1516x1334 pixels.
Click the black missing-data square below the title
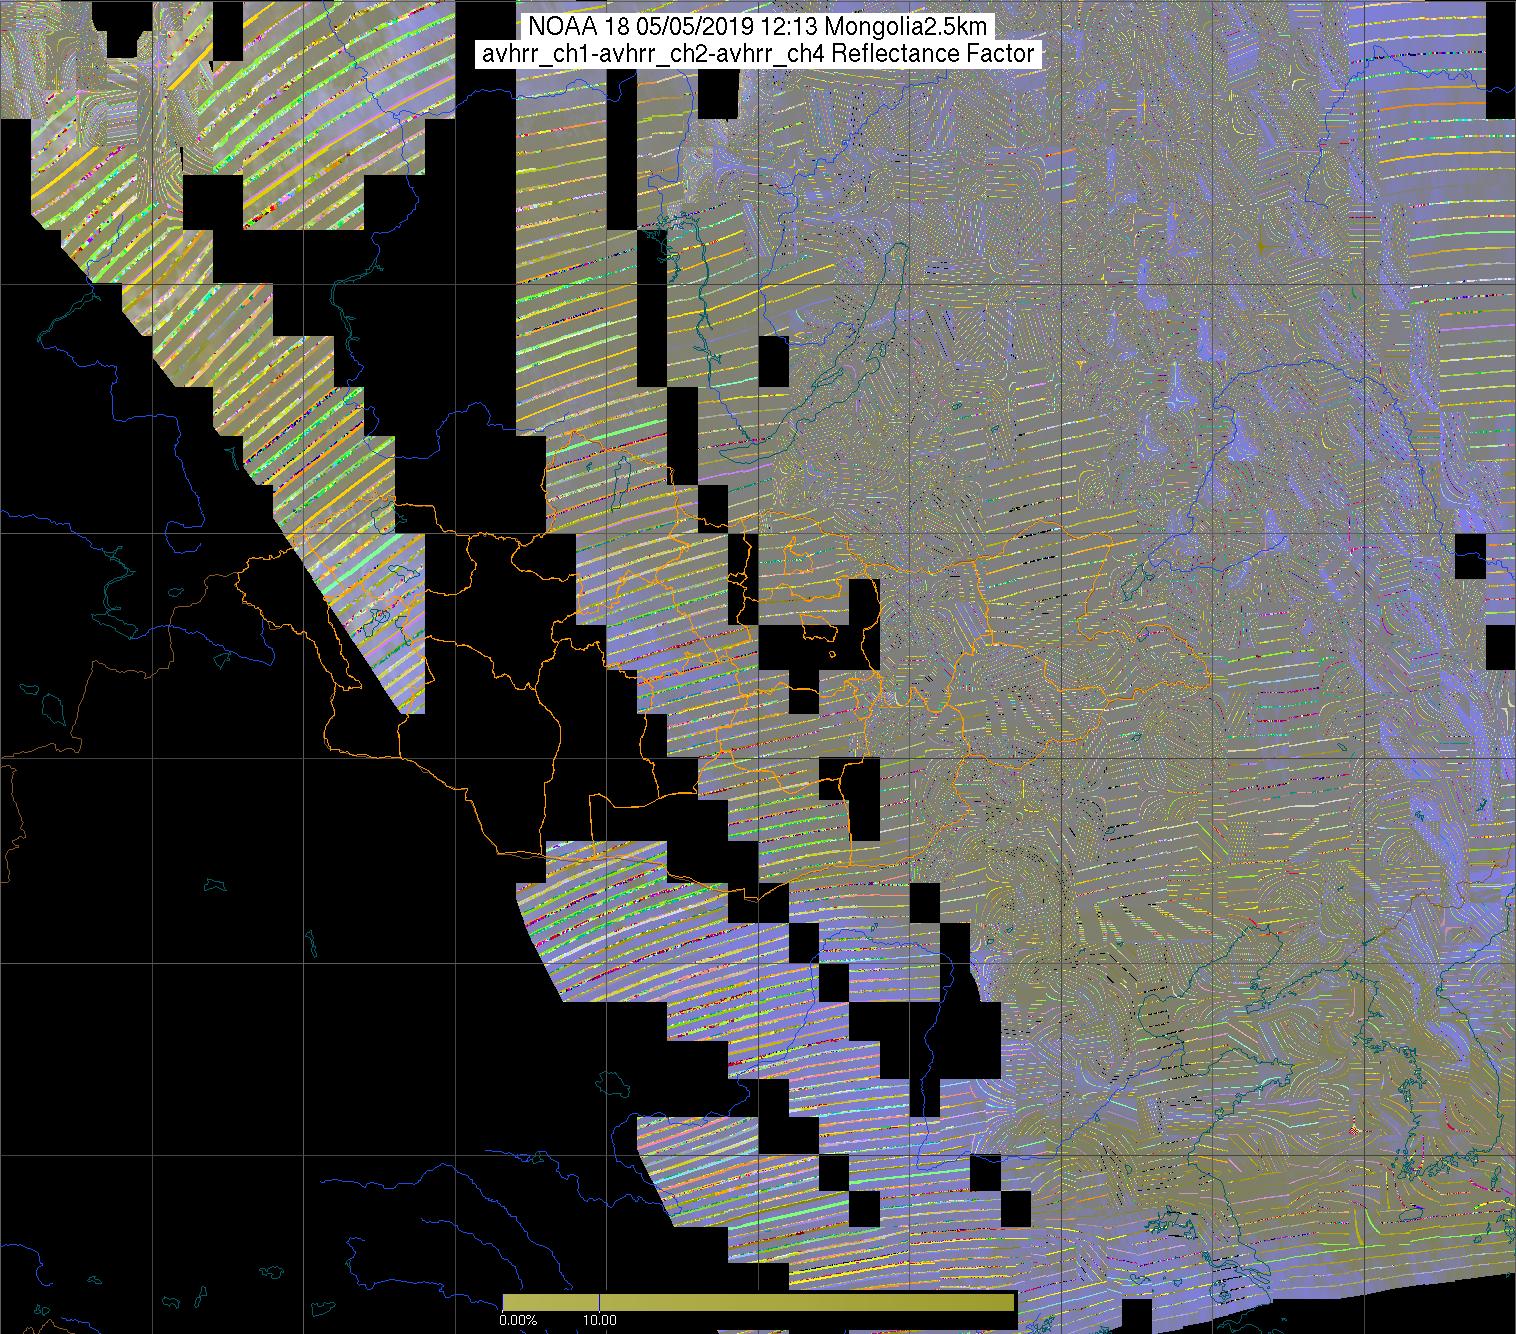[717, 95]
